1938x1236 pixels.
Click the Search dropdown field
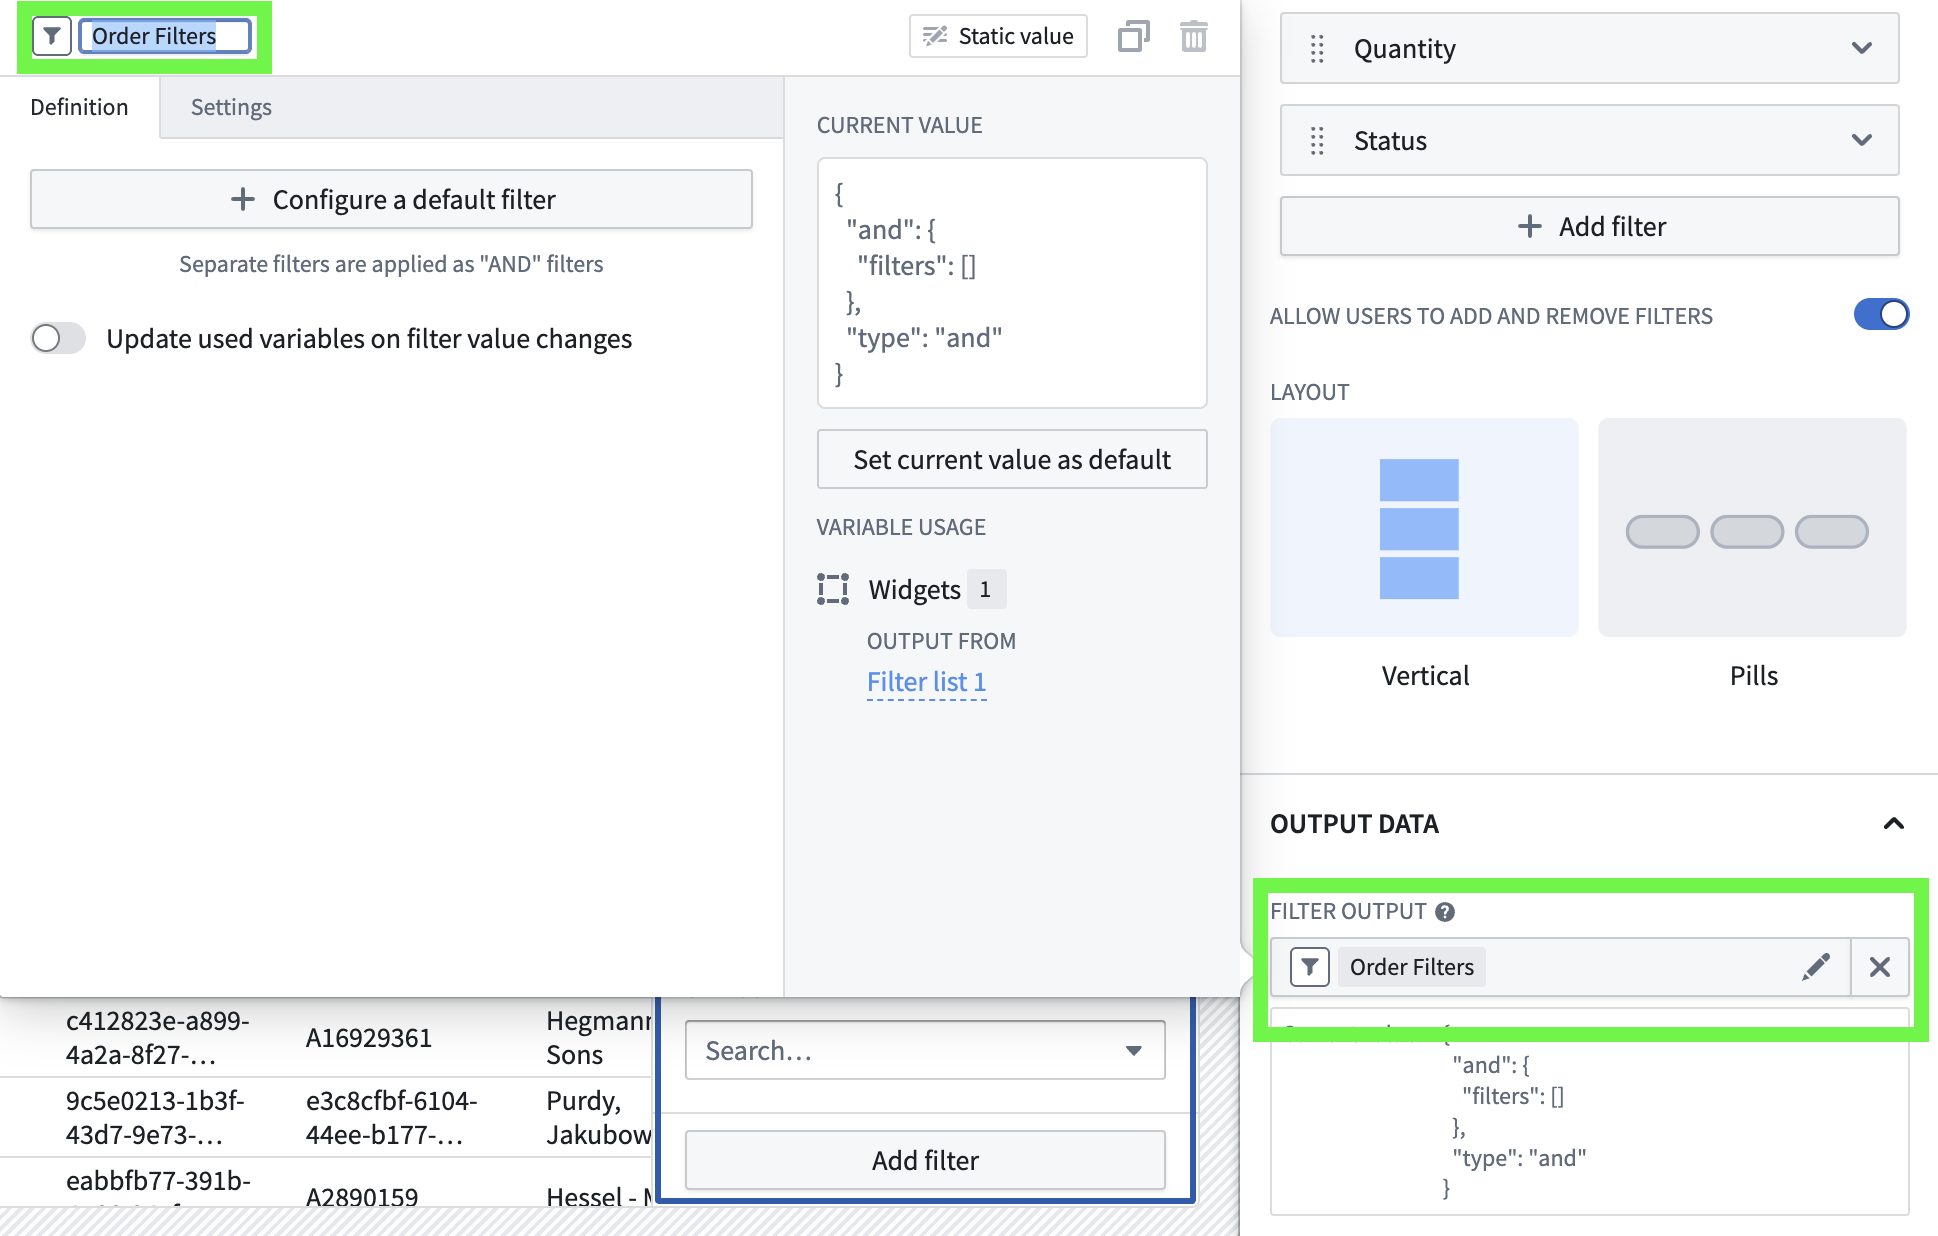click(x=924, y=1050)
